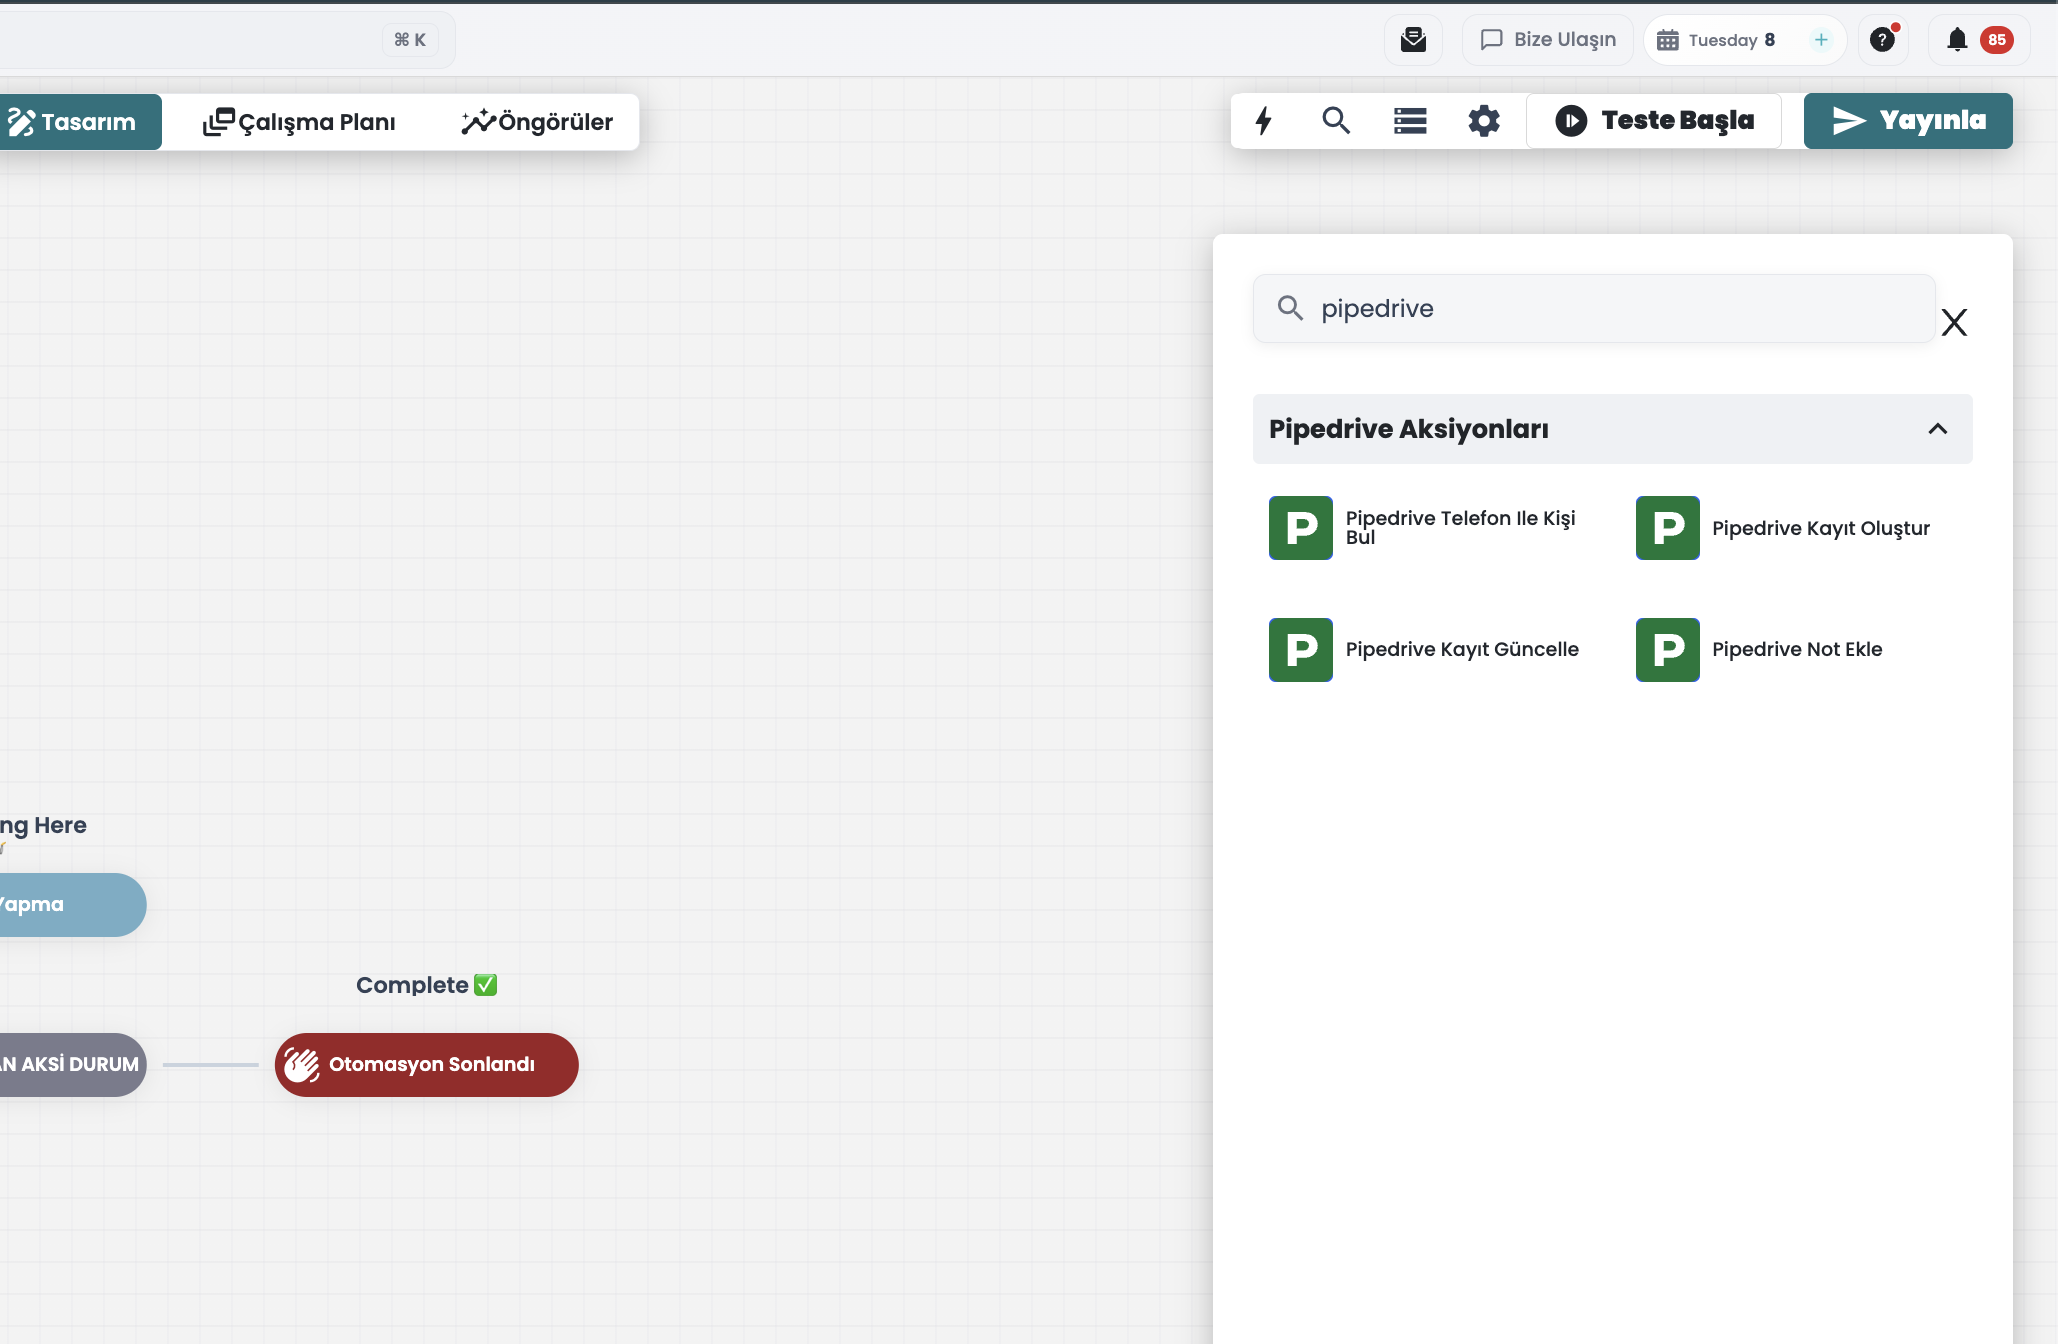
Task: Open the inbox envelope icon
Action: [1413, 40]
